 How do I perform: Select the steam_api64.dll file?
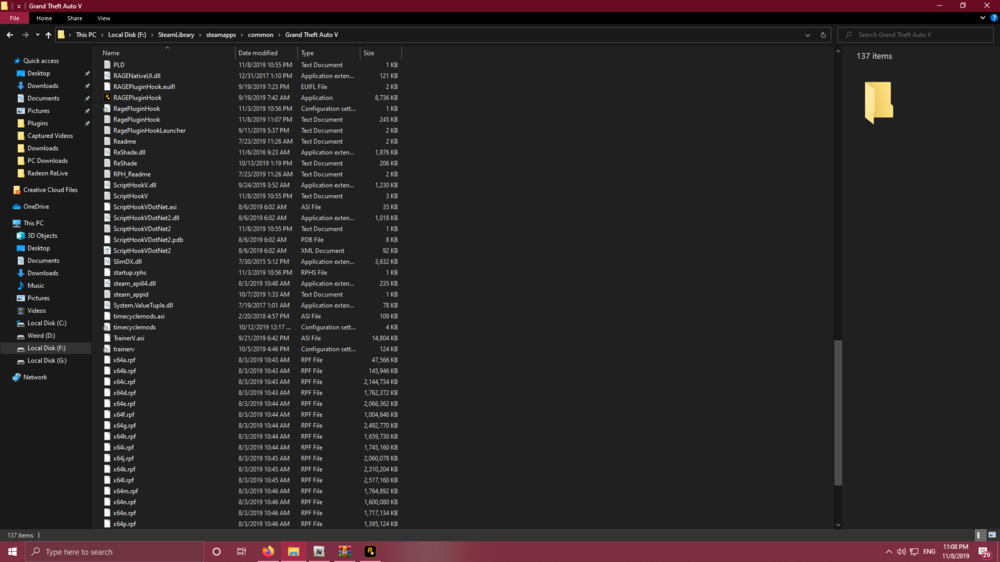134,283
